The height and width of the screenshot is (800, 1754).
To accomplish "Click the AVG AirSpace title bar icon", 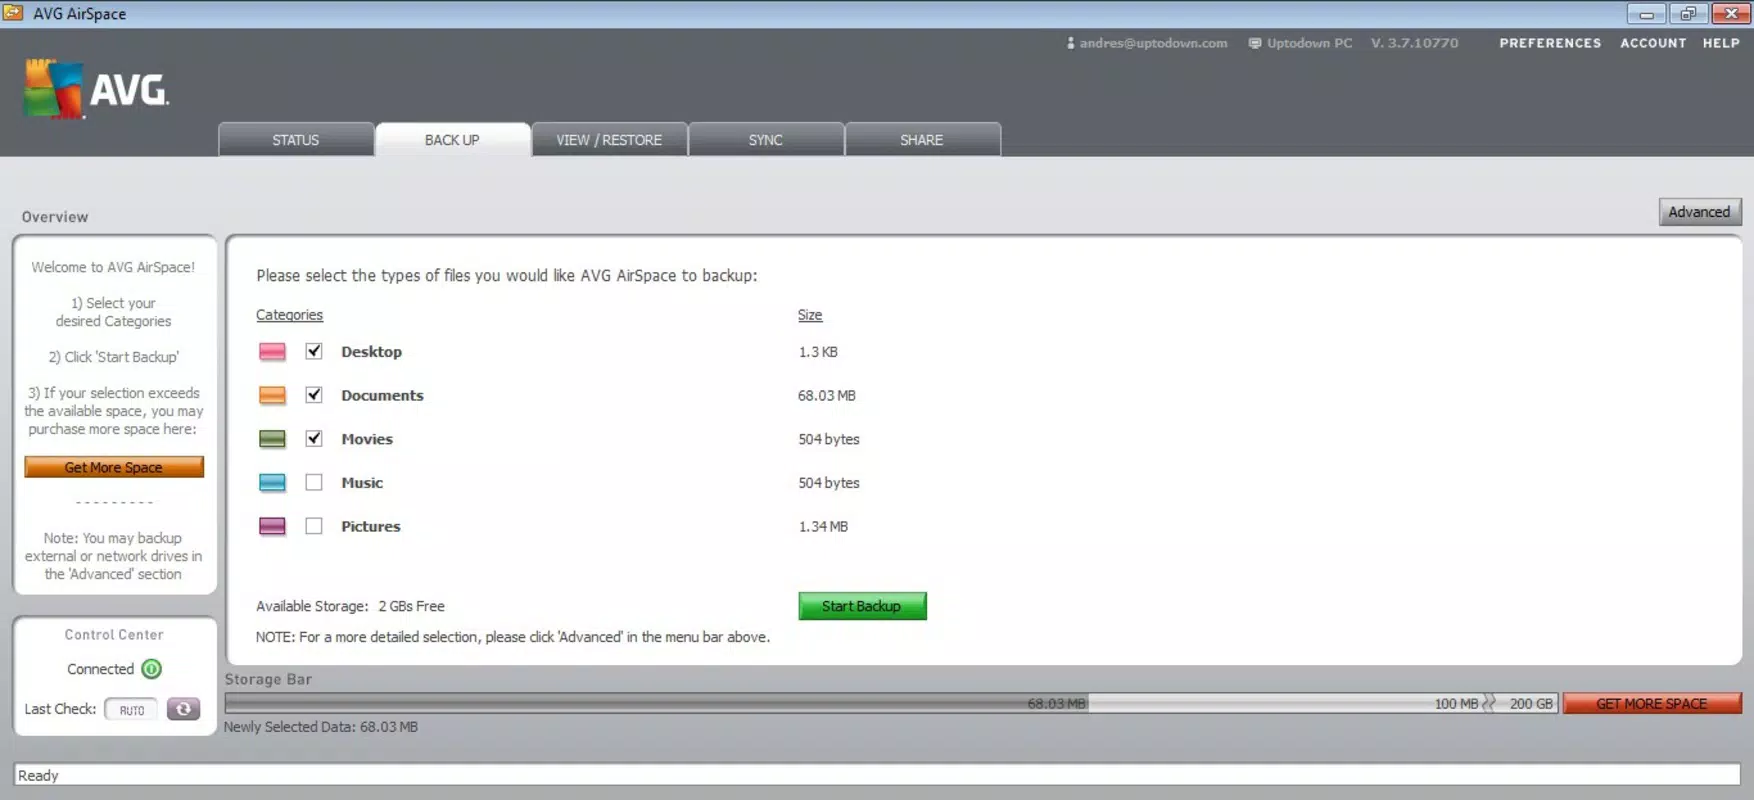I will [x=13, y=13].
